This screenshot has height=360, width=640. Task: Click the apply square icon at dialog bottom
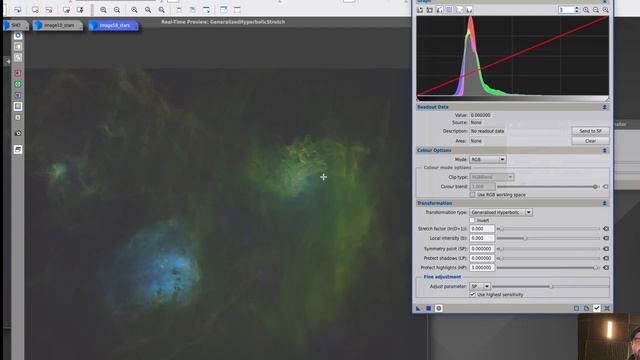pyautogui.click(x=429, y=308)
